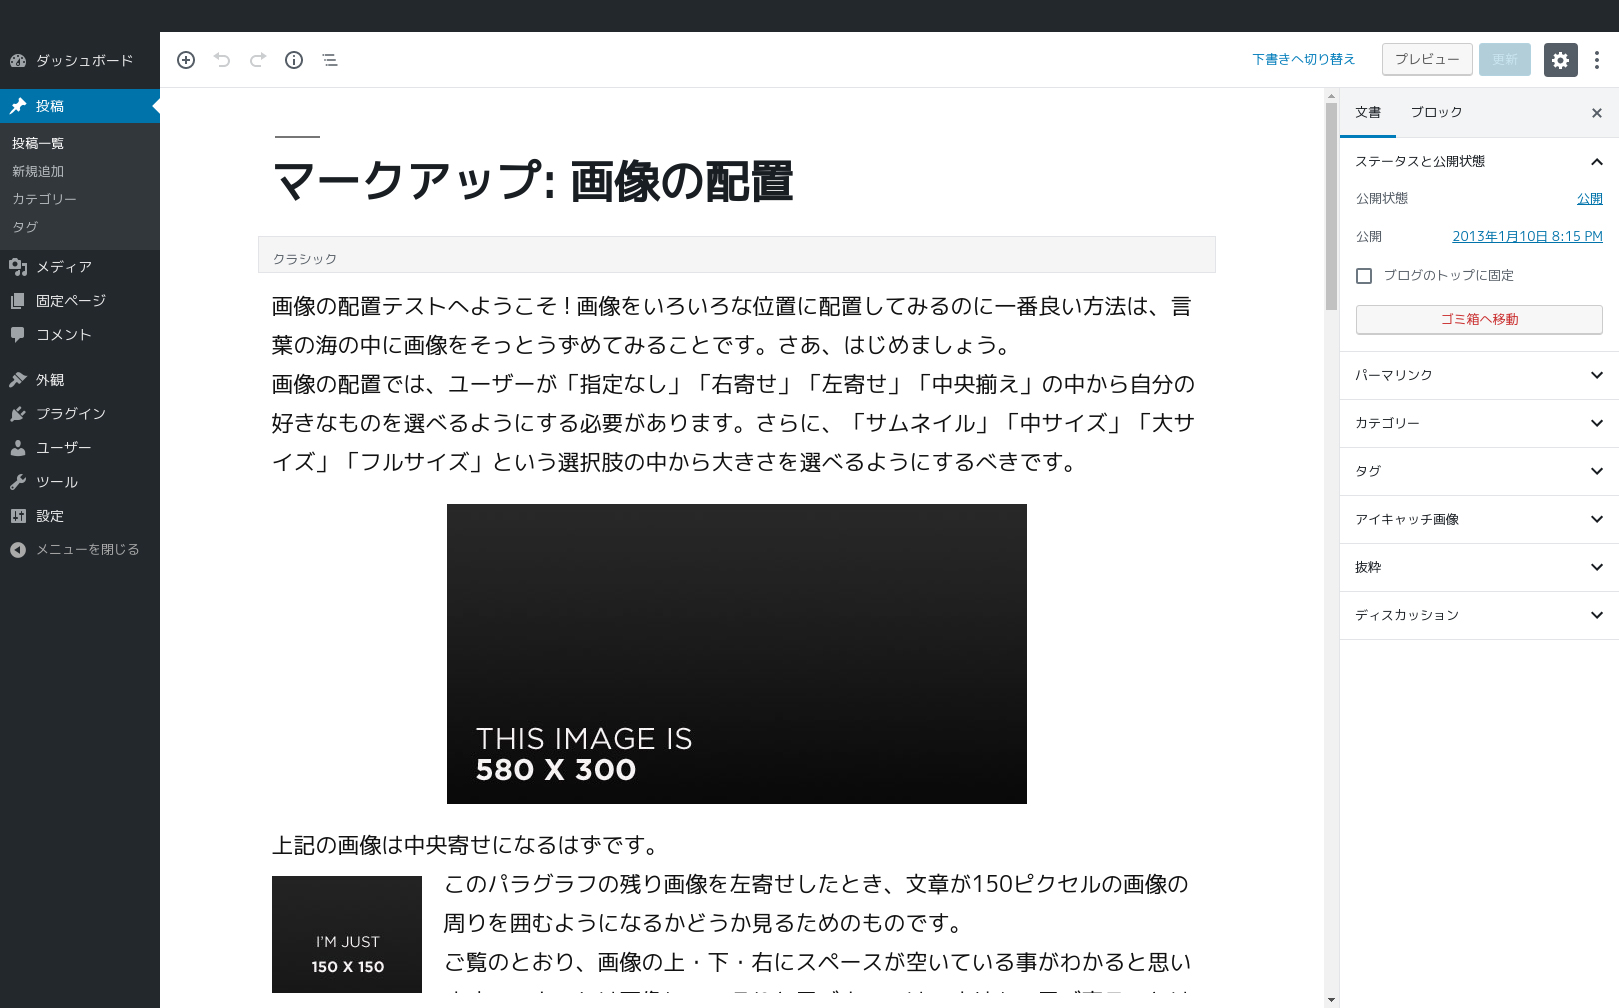Click the redo arrow icon

pos(258,60)
